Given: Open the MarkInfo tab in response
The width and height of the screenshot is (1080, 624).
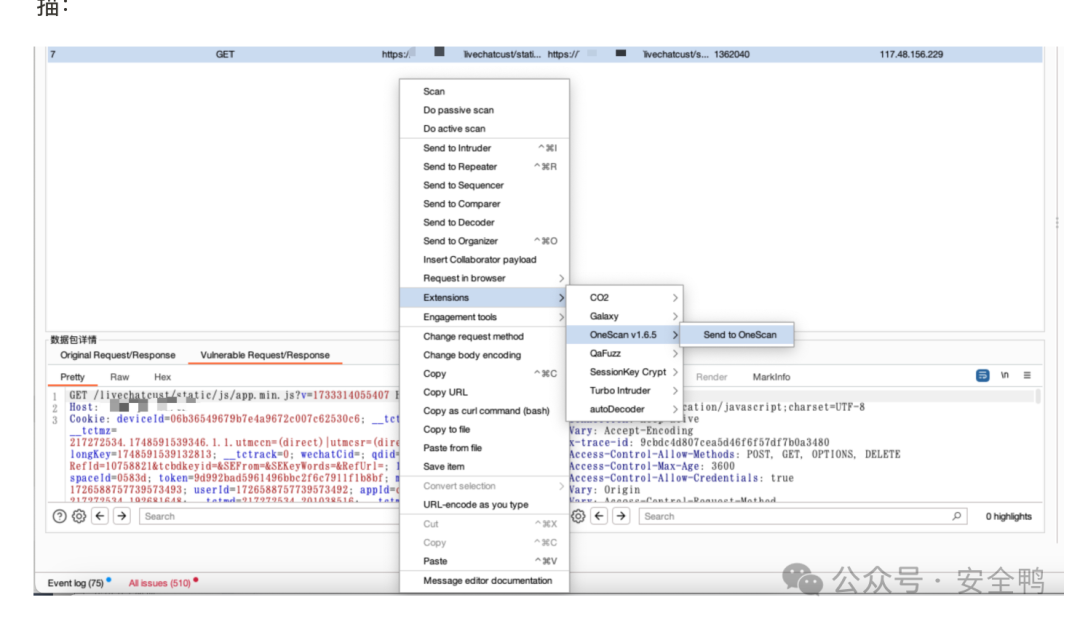Looking at the screenshot, I should 771,377.
